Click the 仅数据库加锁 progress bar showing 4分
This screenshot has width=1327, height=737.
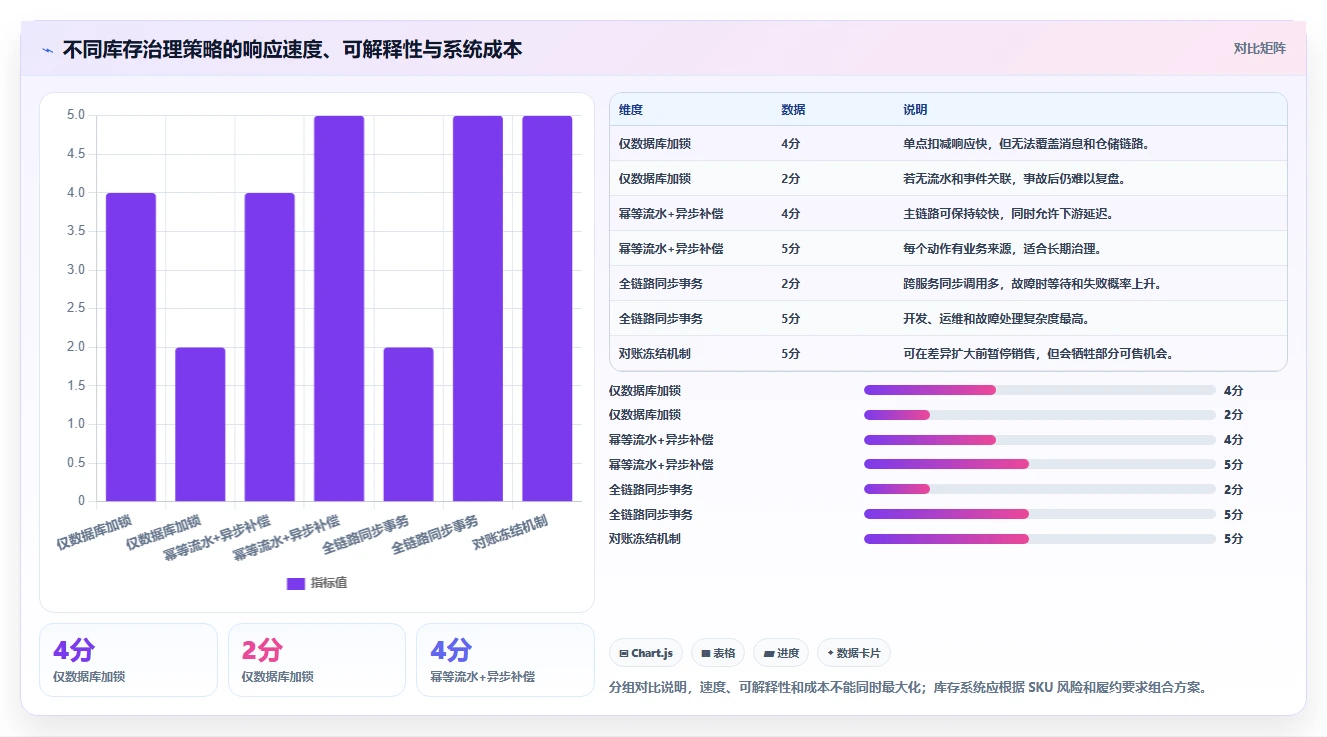[1040, 390]
